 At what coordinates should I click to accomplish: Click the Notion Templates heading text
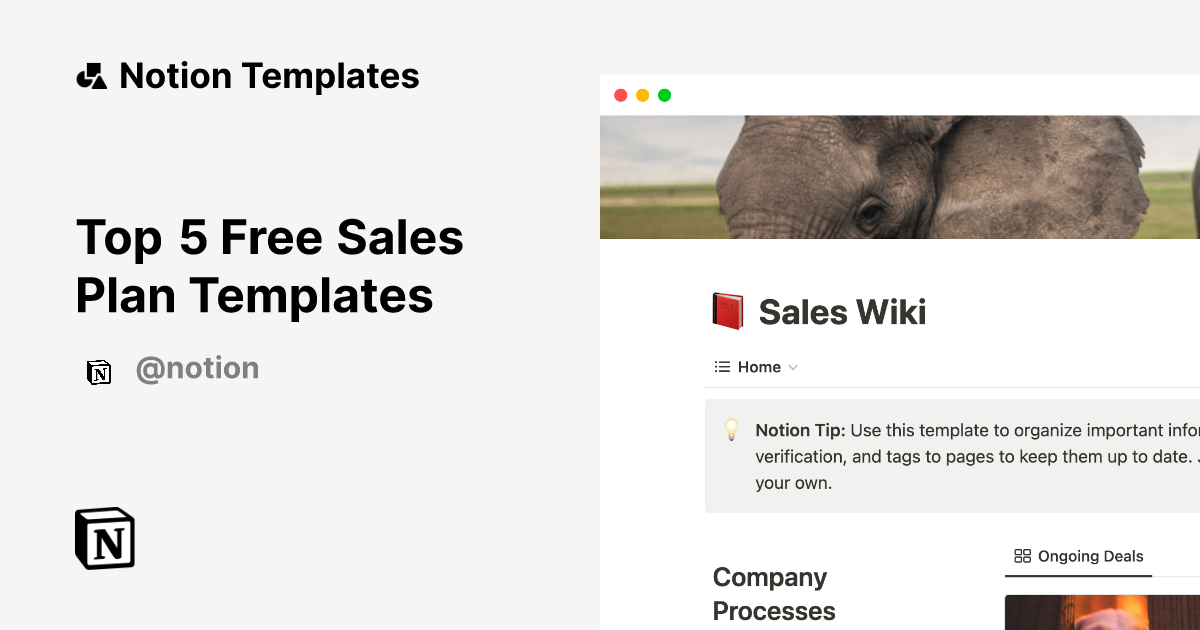(269, 76)
